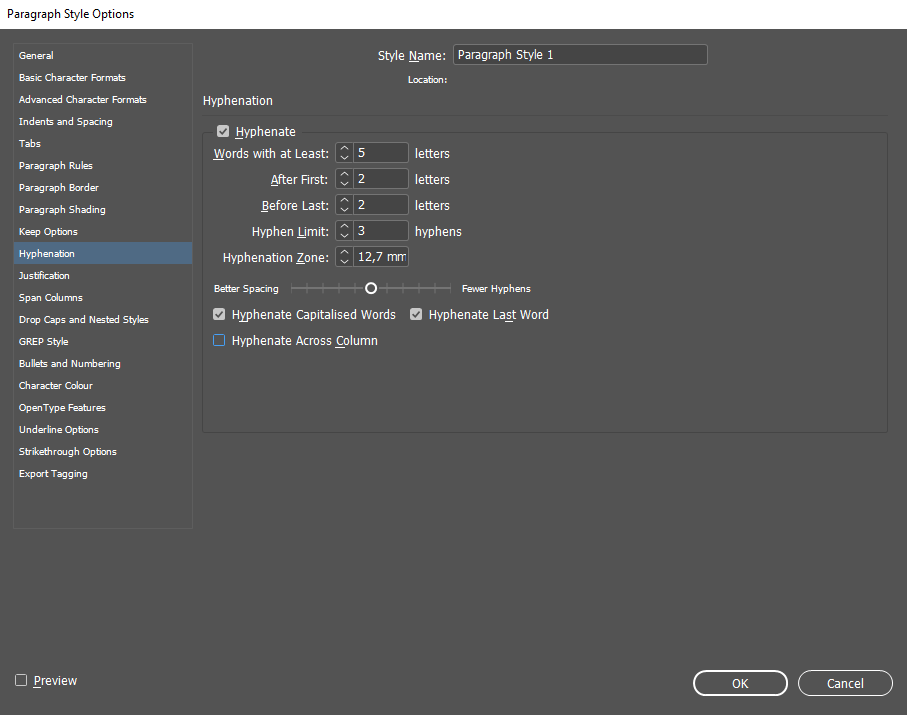Cancel the Paragraph Style Options dialog
907x715 pixels.
click(845, 683)
